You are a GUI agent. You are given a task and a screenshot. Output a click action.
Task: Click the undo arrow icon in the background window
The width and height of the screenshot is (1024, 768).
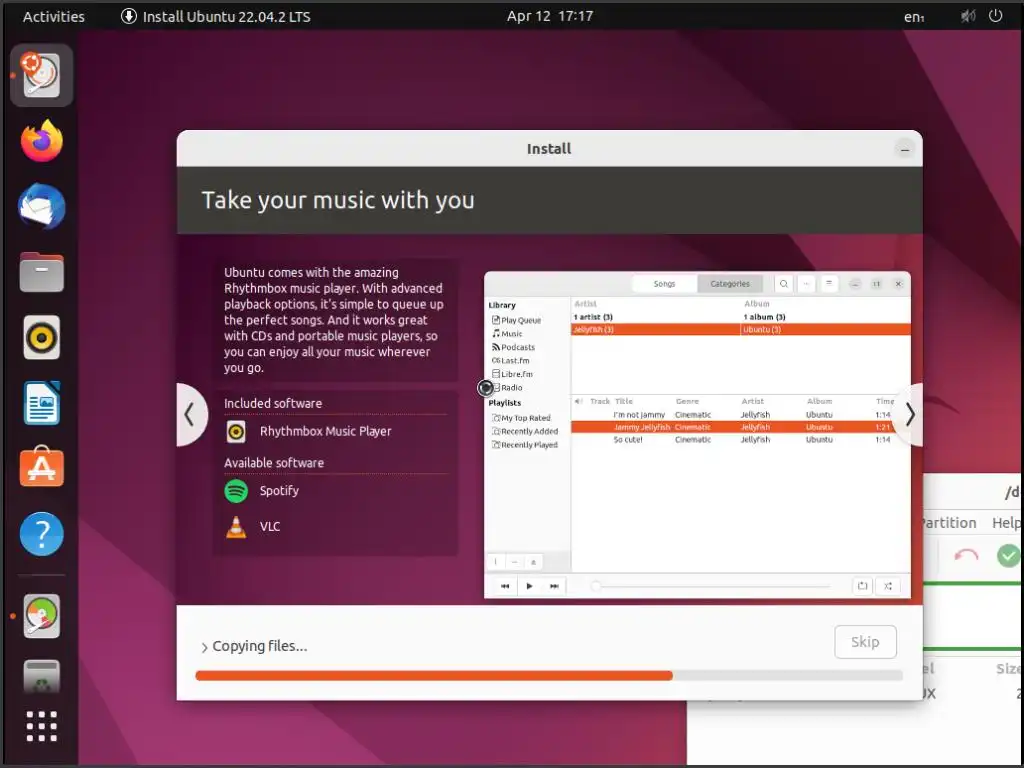click(x=966, y=556)
